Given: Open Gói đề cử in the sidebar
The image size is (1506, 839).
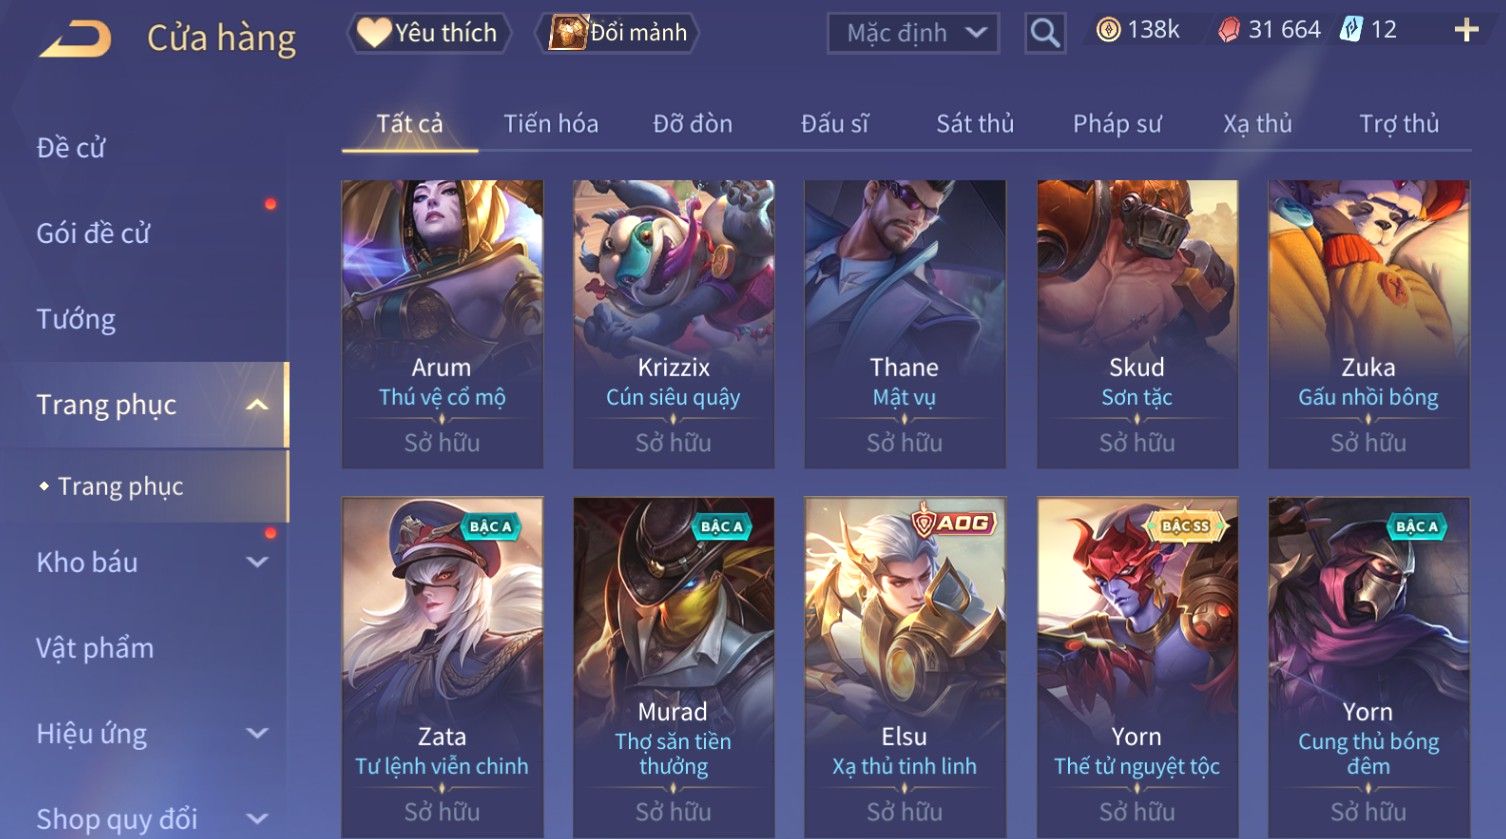Looking at the screenshot, I should pyautogui.click(x=93, y=233).
